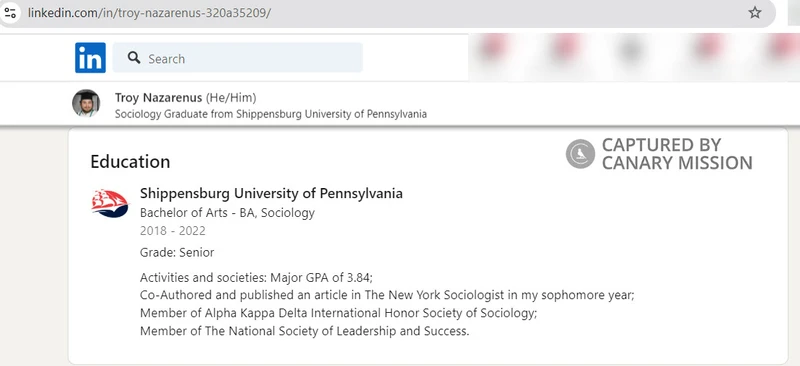Select the linkedin.com URL in address bar

149,13
